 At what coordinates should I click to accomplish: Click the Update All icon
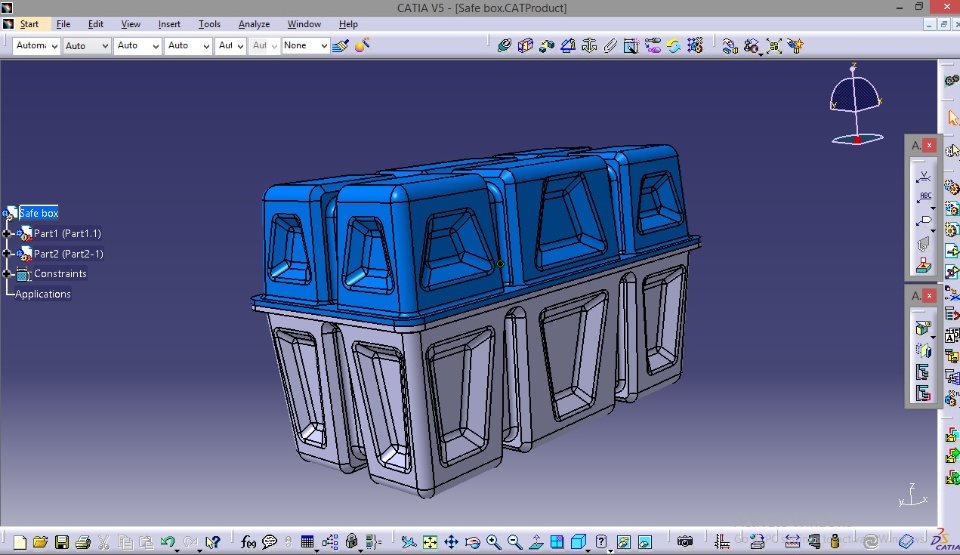[673, 45]
